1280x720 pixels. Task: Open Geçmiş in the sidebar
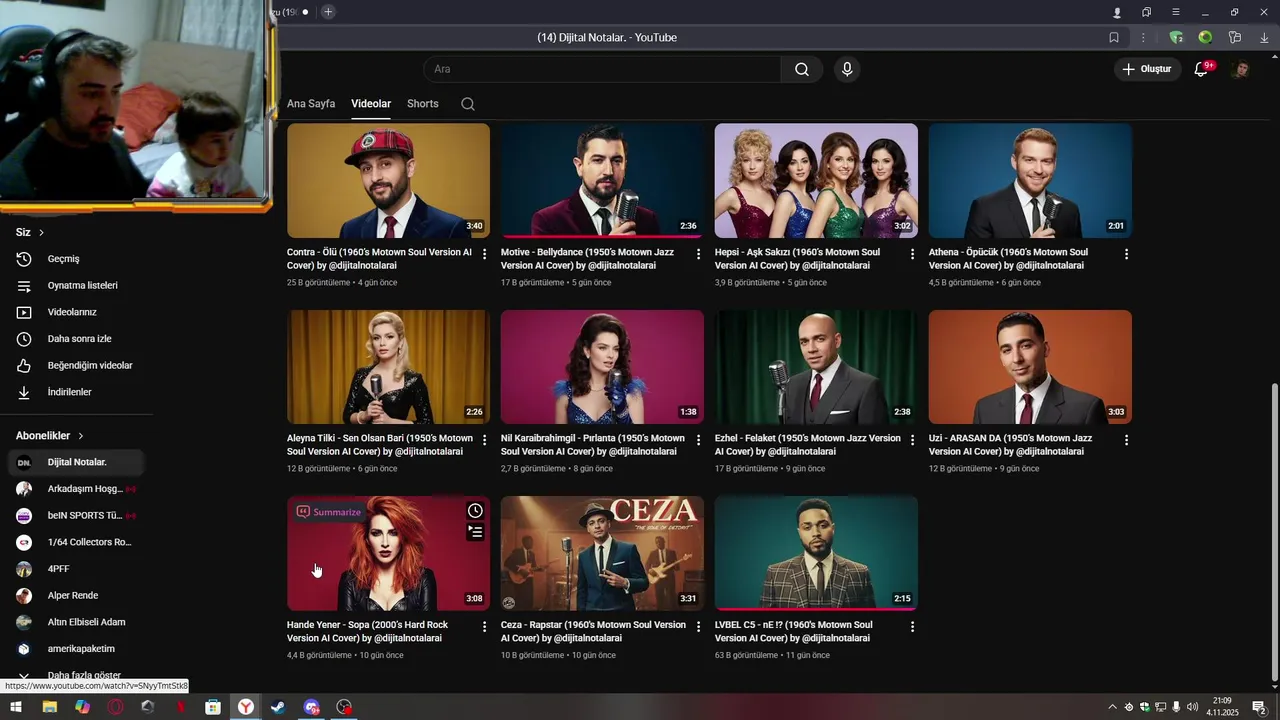tap(76, 259)
